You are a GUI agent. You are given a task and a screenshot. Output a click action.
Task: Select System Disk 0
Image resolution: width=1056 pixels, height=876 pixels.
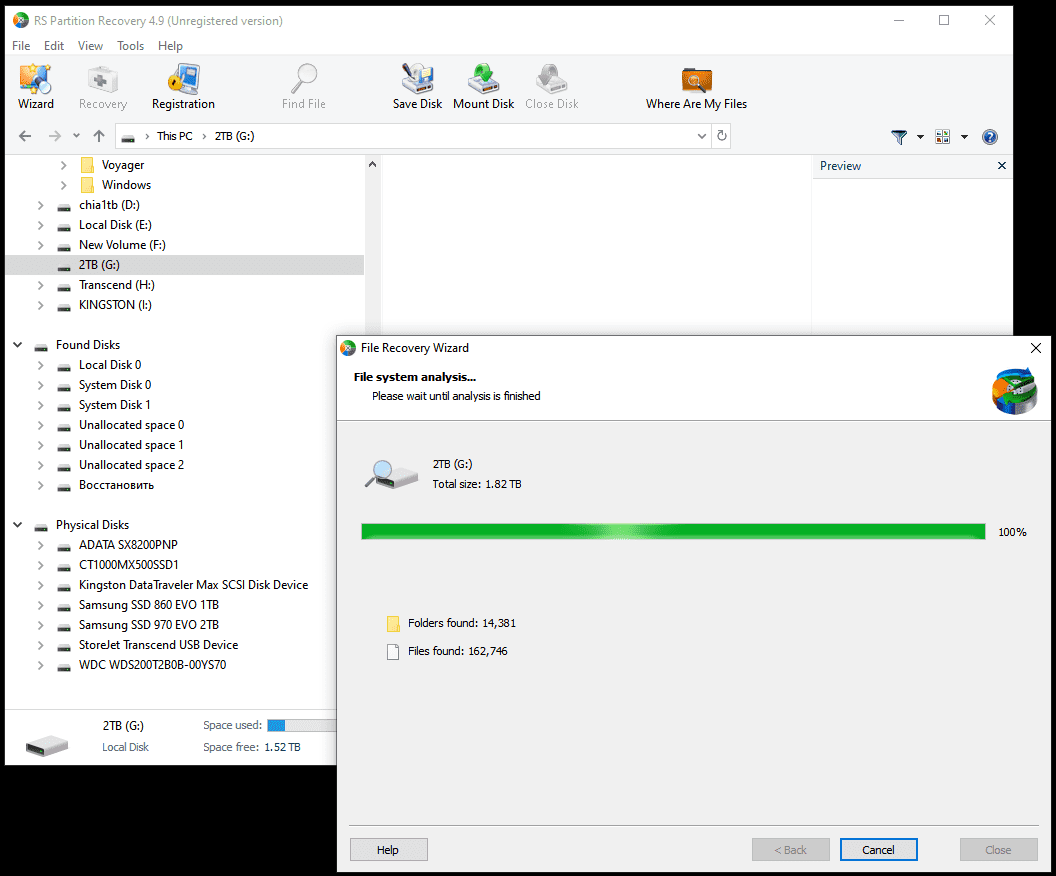114,385
